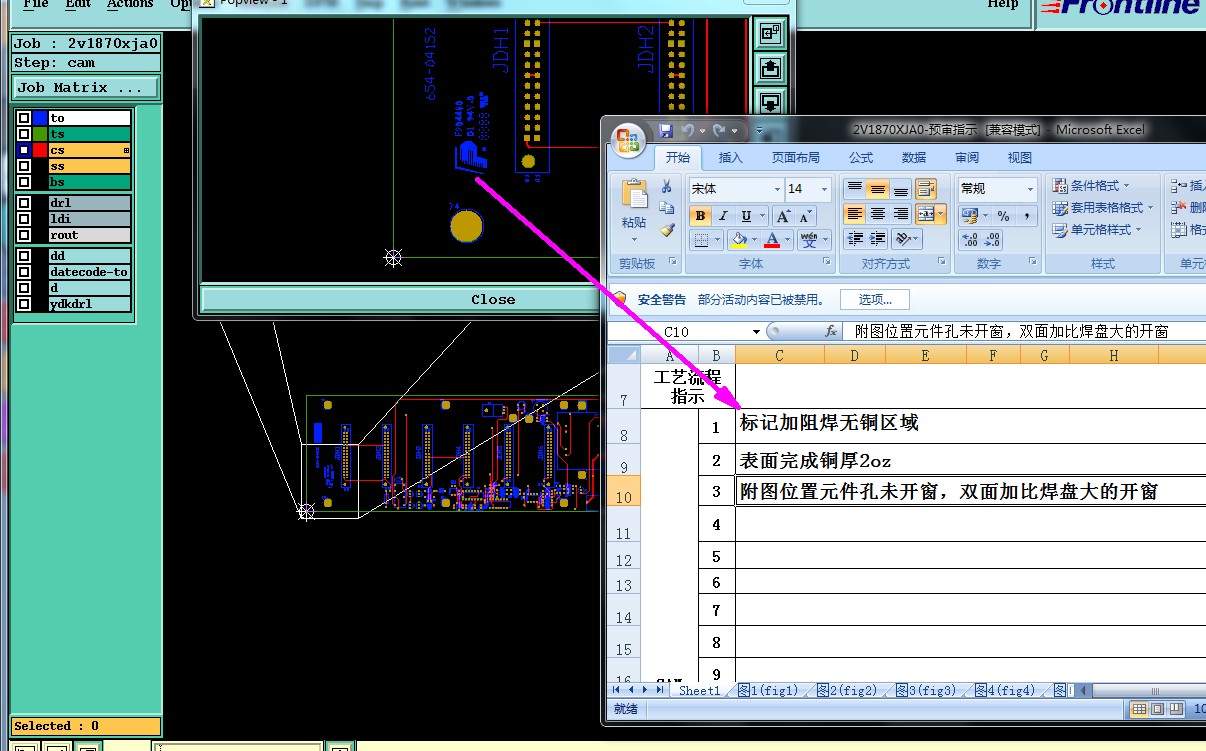Screen dimensions: 1206x751
Task: Click the Decrease Decimal icon
Action: click(x=991, y=240)
